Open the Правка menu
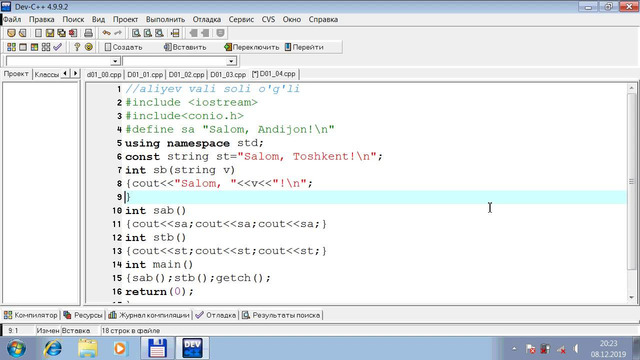 click(x=41, y=19)
